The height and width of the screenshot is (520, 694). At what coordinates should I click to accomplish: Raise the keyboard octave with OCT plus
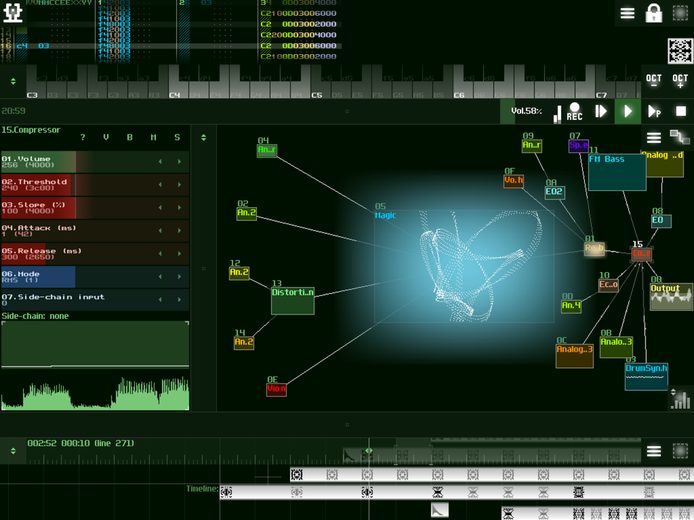tap(680, 81)
